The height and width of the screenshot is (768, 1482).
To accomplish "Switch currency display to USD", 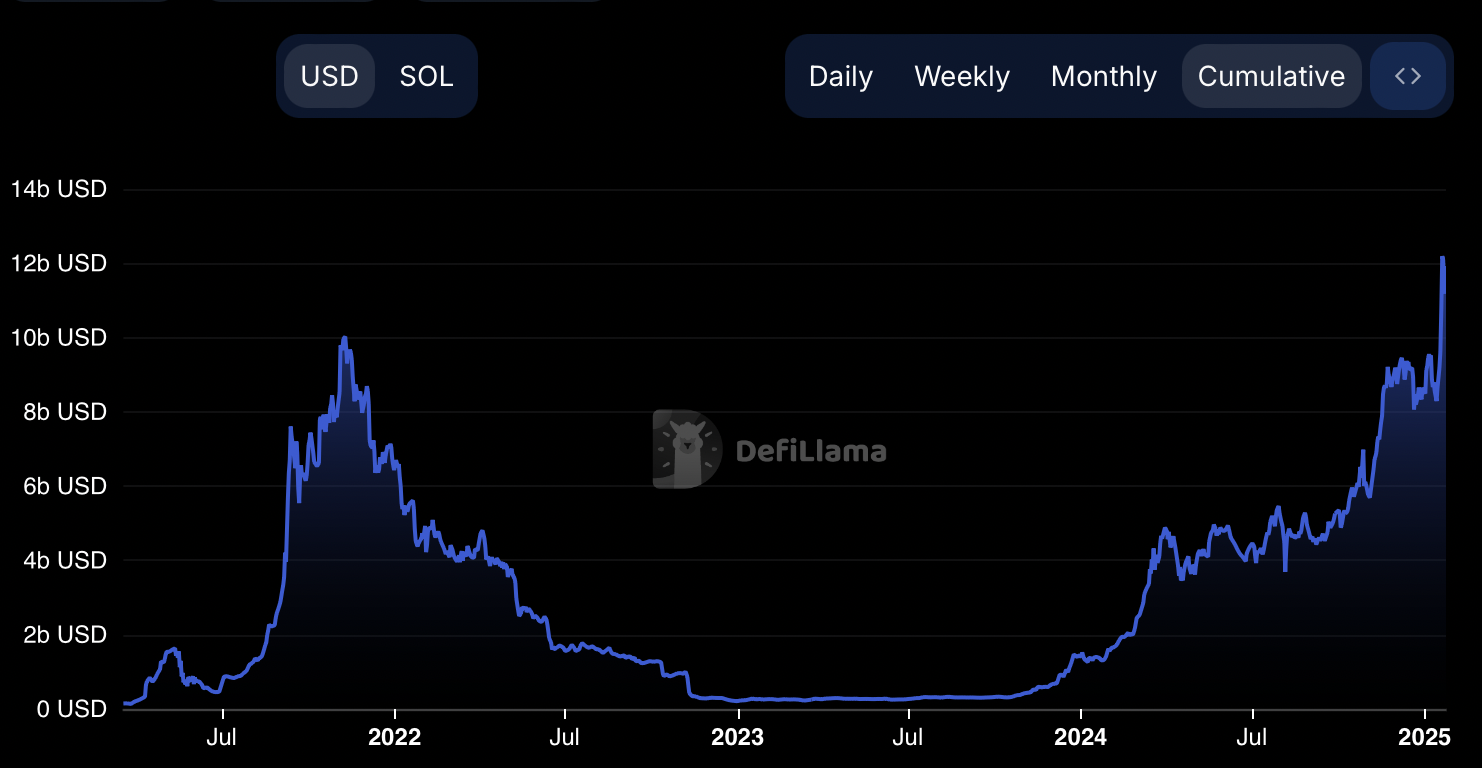I will click(x=329, y=76).
